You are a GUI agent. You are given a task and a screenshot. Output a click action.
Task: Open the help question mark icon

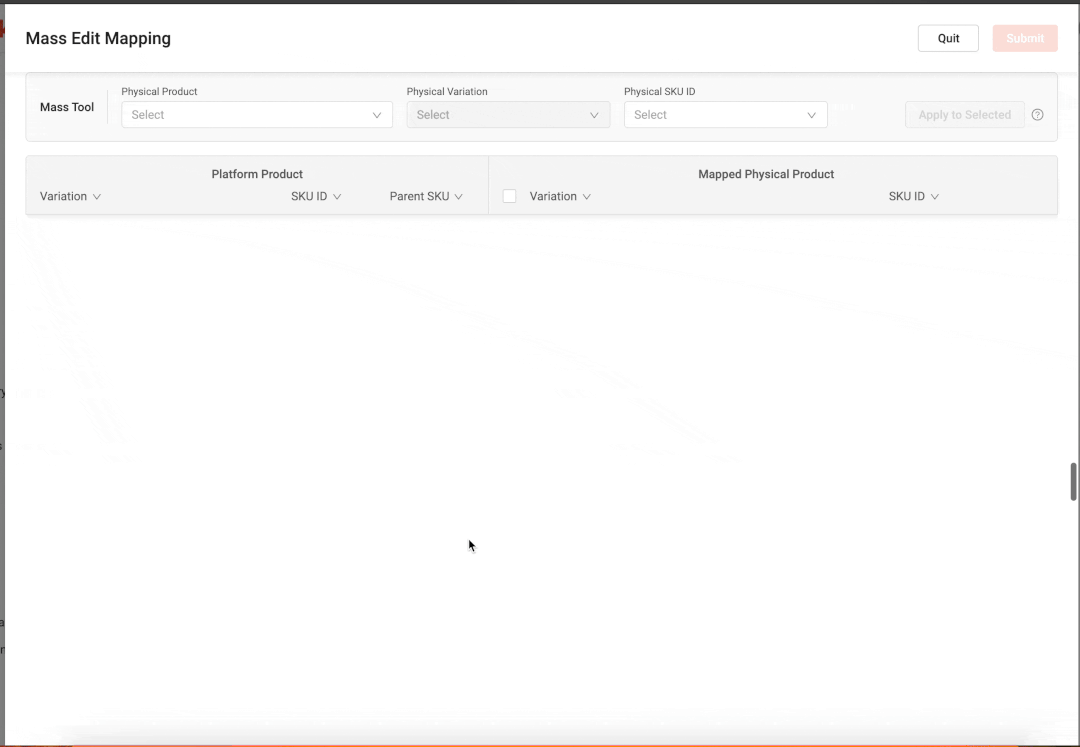coord(1037,115)
